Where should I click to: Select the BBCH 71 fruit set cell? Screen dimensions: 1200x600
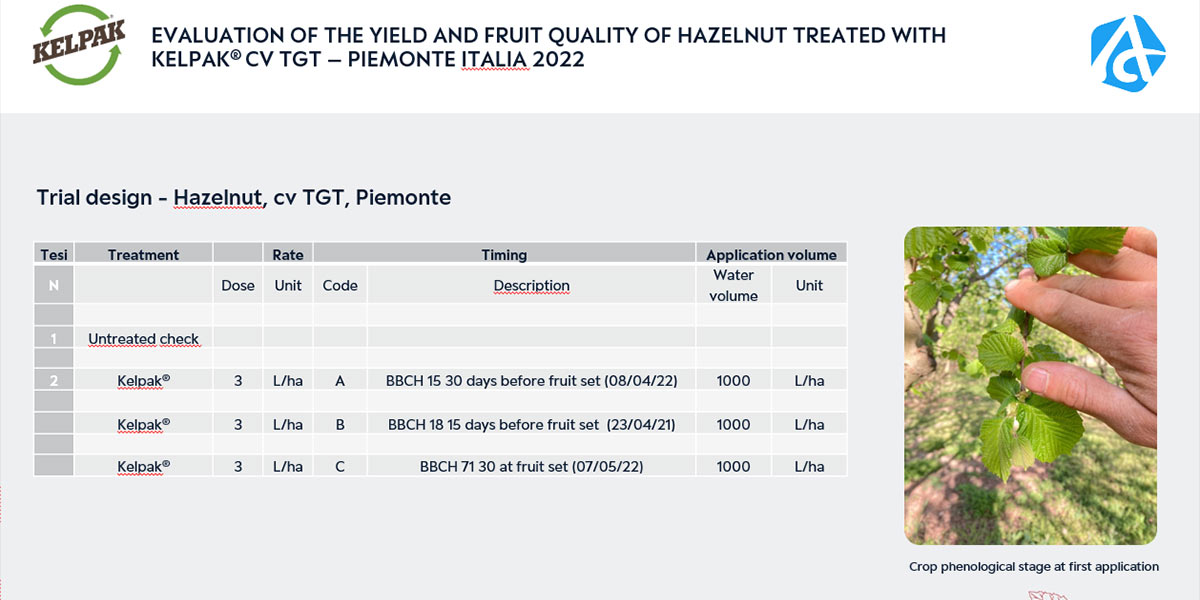531,466
